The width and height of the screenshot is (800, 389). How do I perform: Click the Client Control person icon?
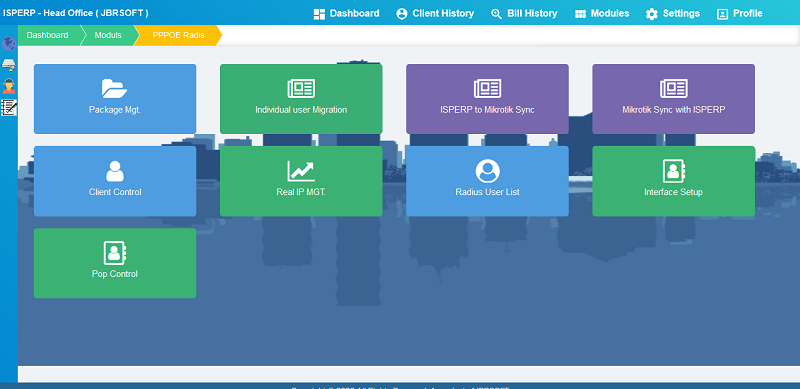coord(115,171)
